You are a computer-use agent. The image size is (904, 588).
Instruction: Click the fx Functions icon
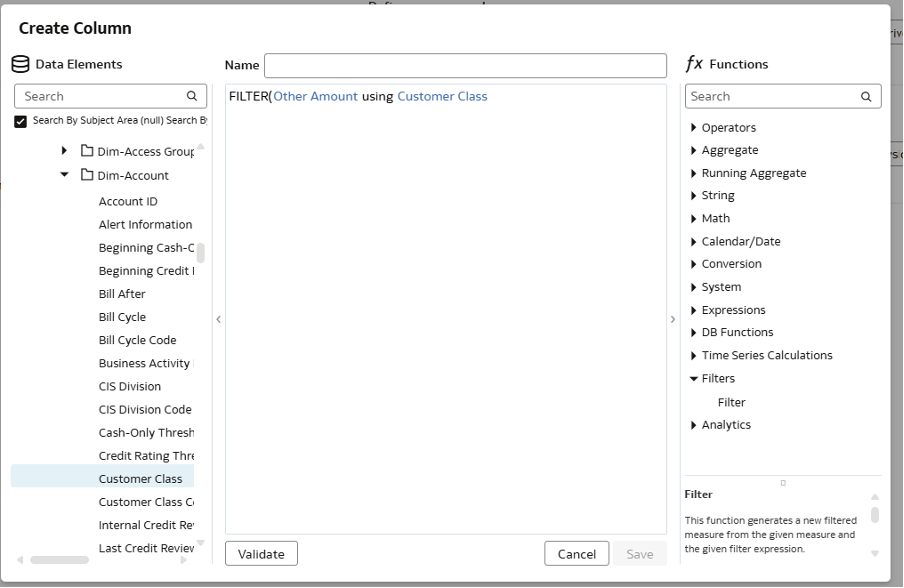pos(694,64)
